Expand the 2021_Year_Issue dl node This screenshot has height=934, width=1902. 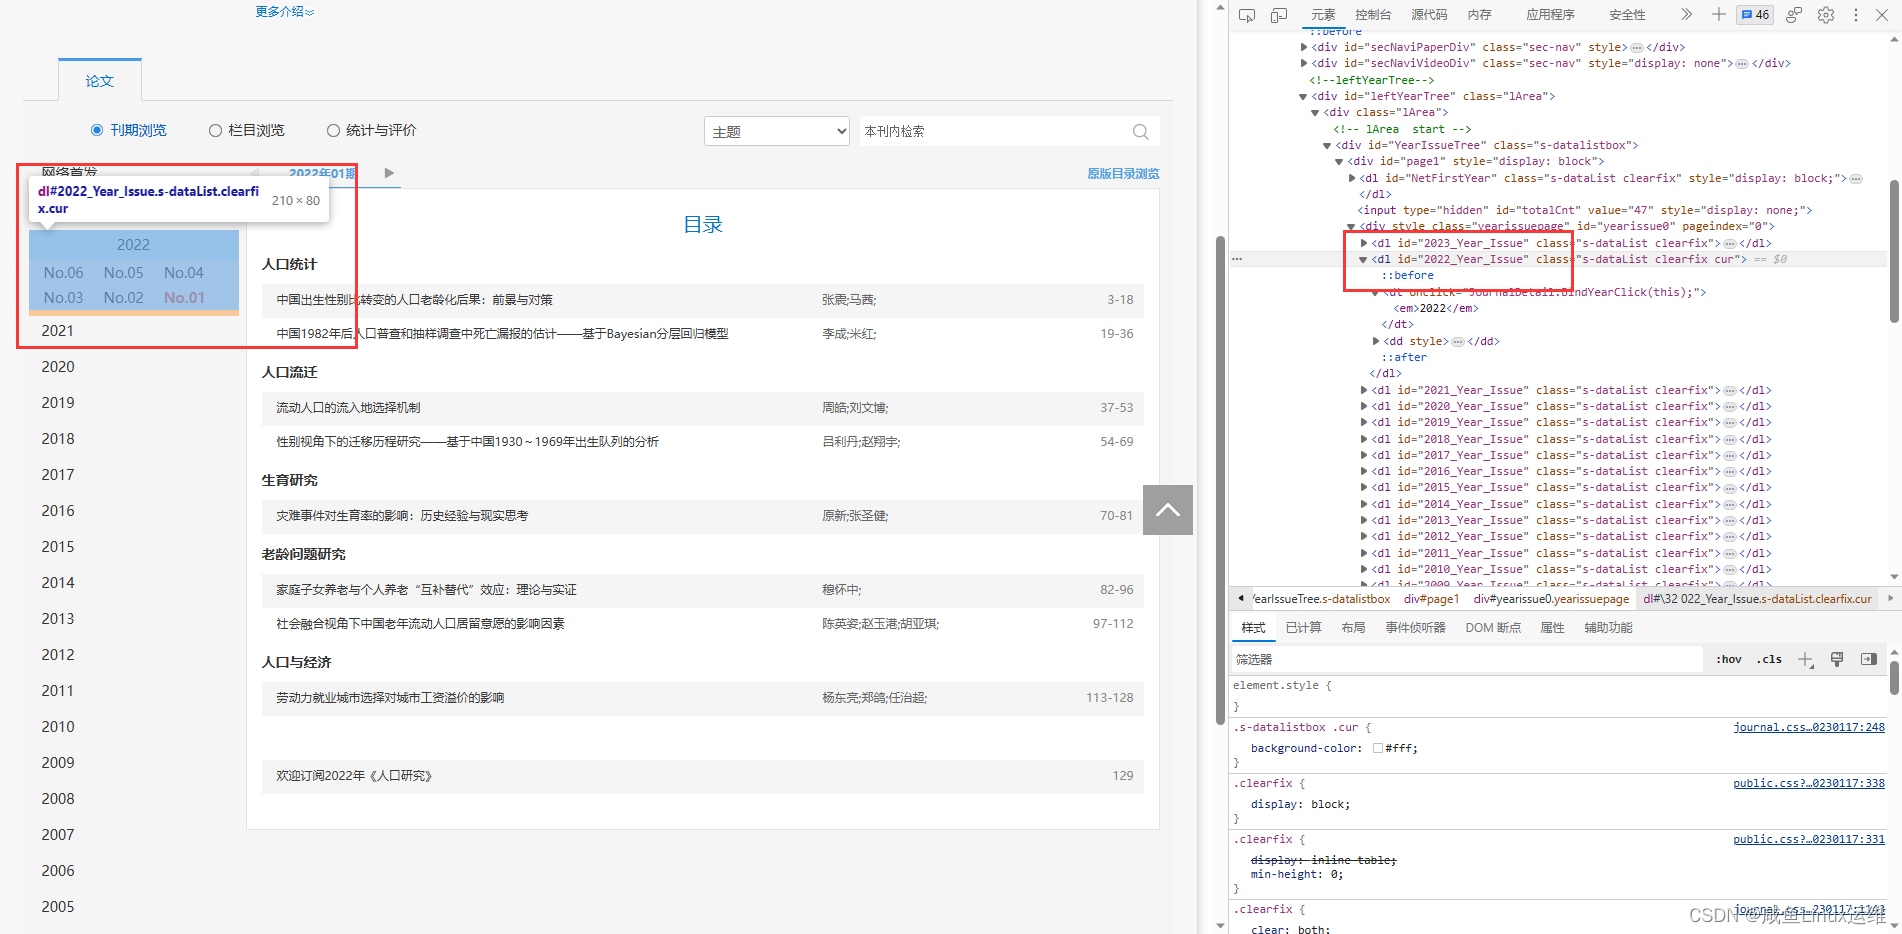point(1364,390)
